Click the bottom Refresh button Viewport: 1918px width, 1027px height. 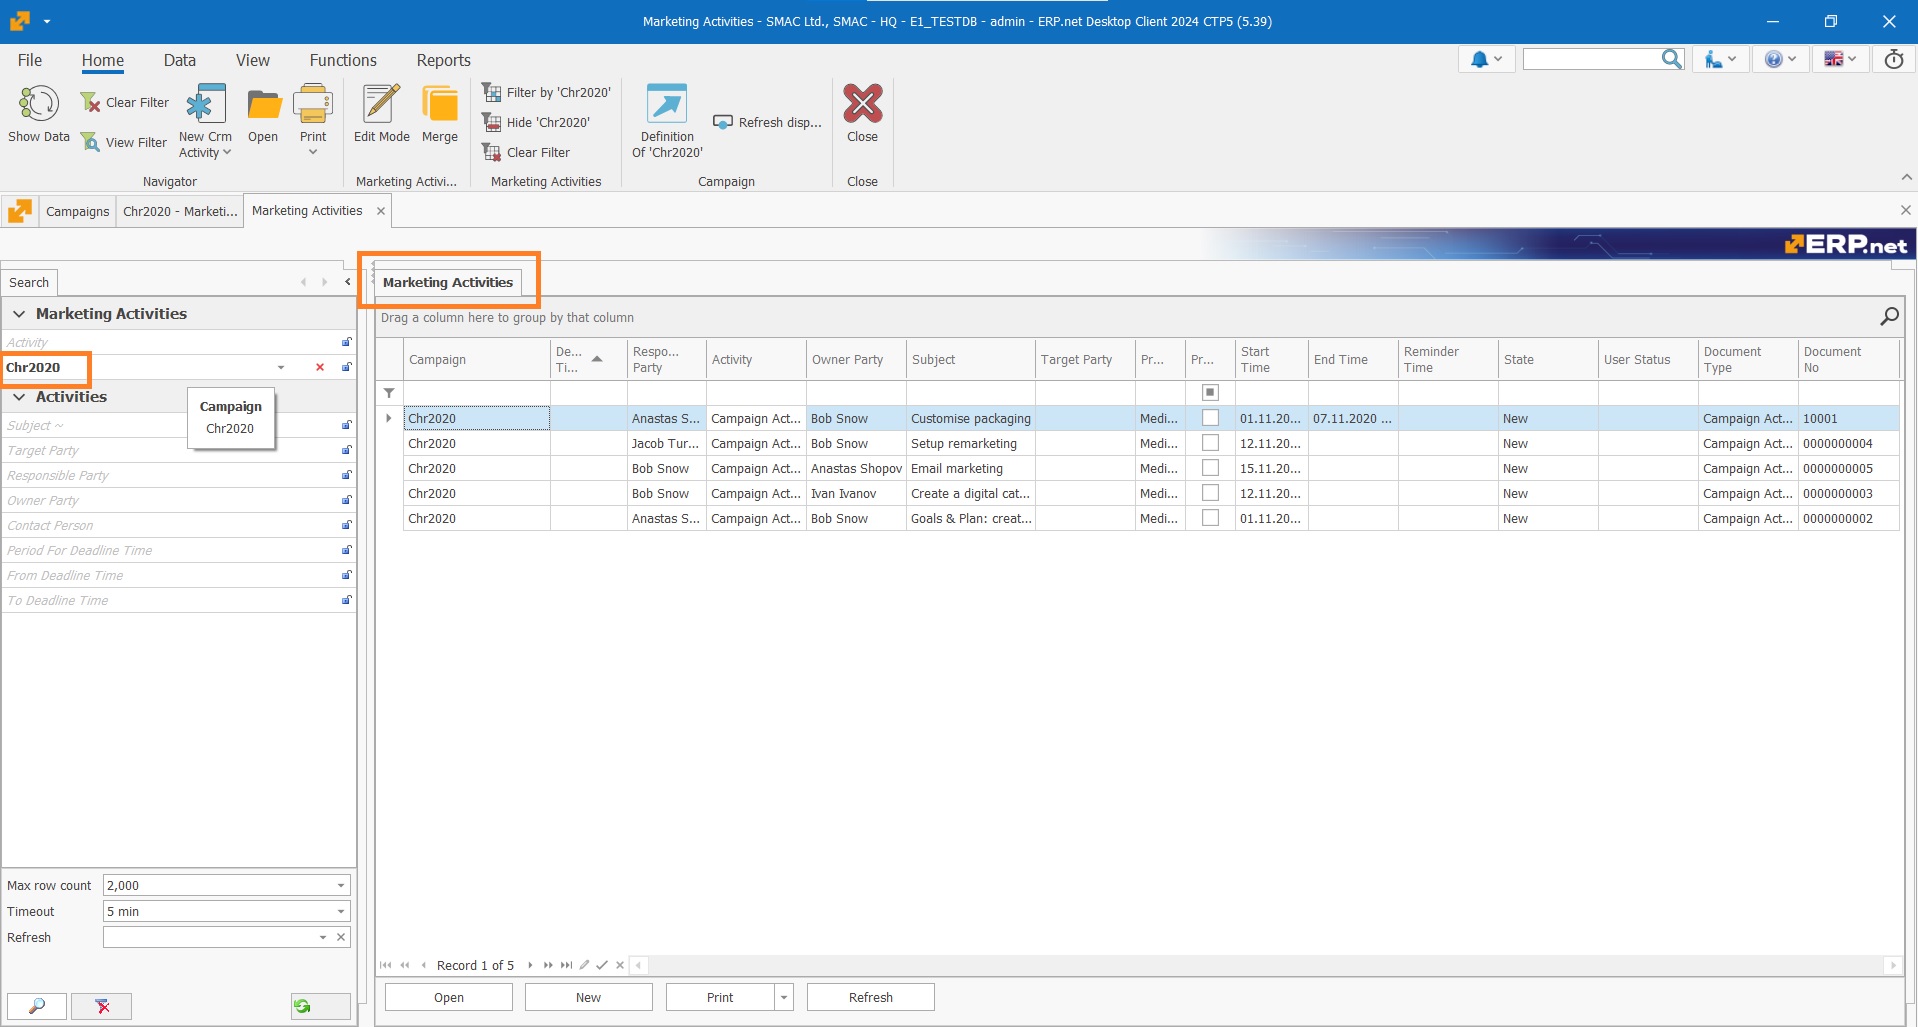pos(870,997)
